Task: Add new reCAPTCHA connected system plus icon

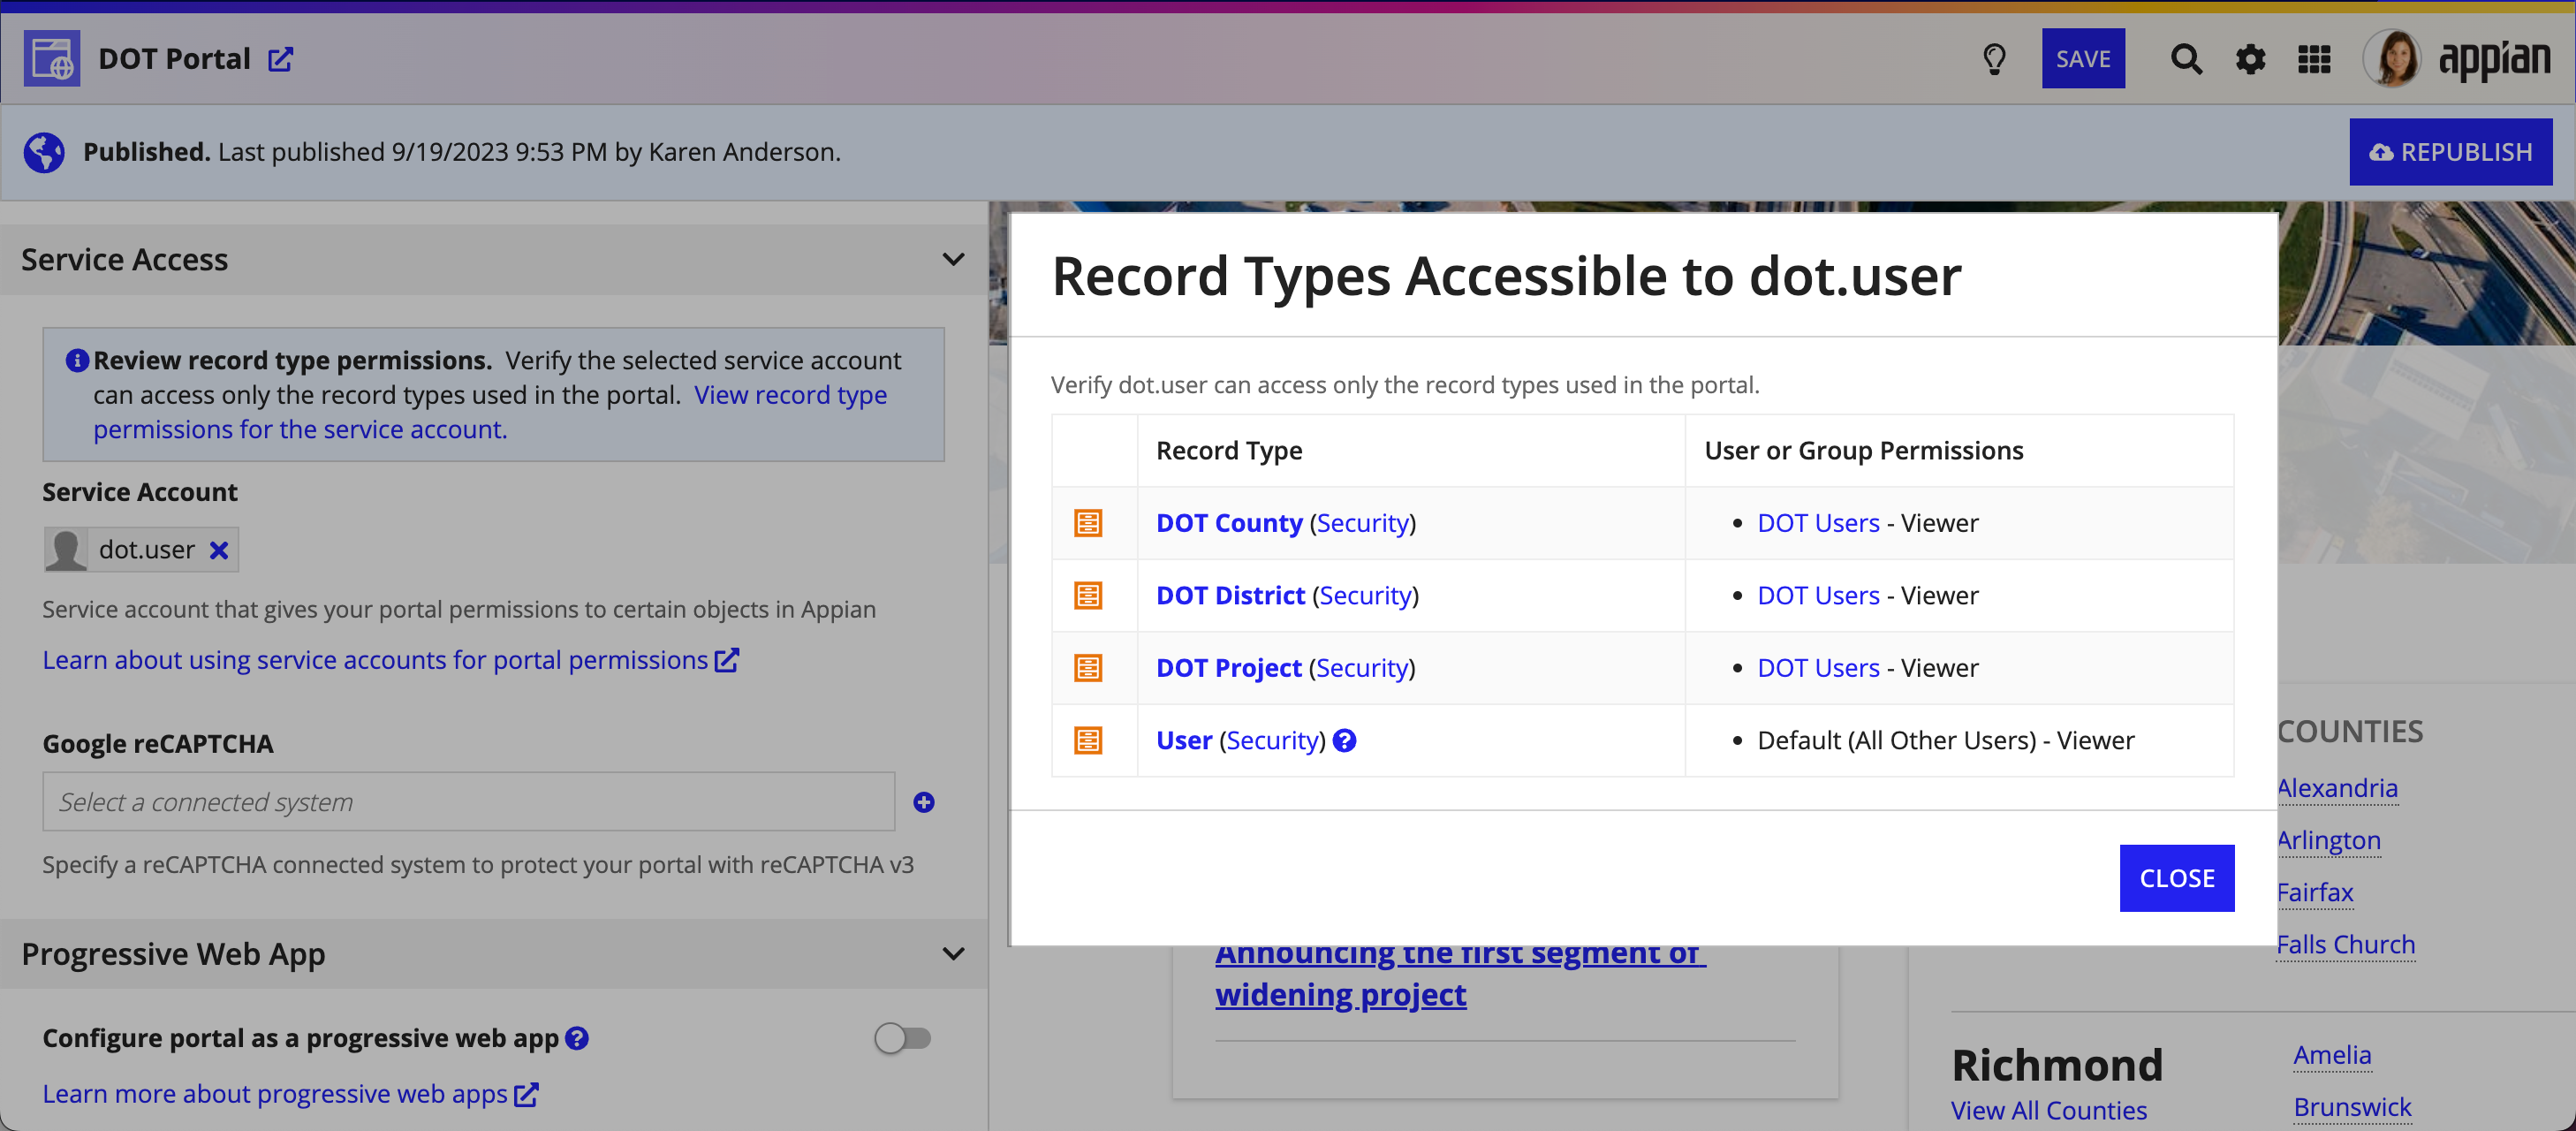Action: (x=924, y=802)
